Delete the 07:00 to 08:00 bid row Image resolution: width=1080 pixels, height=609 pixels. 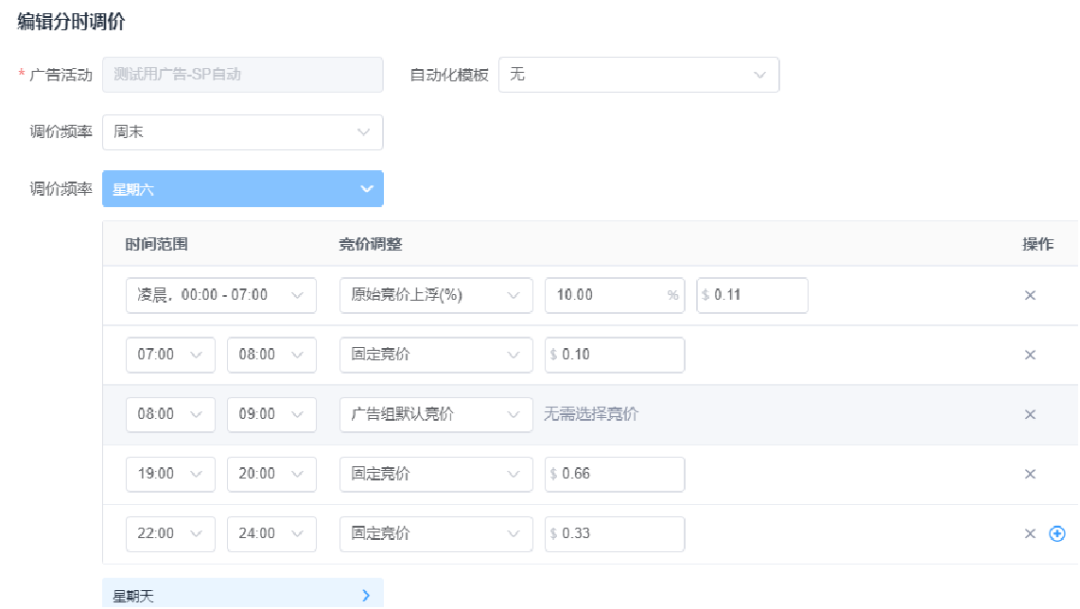pos(1030,355)
